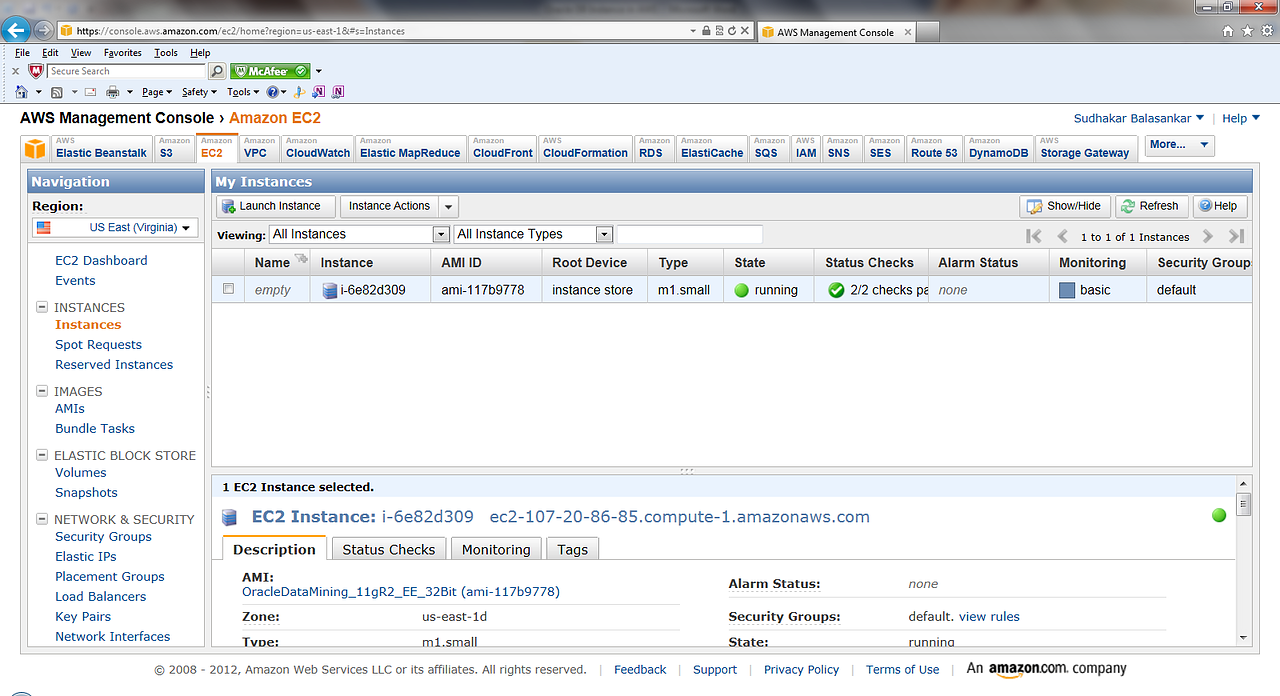
Task: Click the browser Back arrow button
Action: [x=16, y=30]
